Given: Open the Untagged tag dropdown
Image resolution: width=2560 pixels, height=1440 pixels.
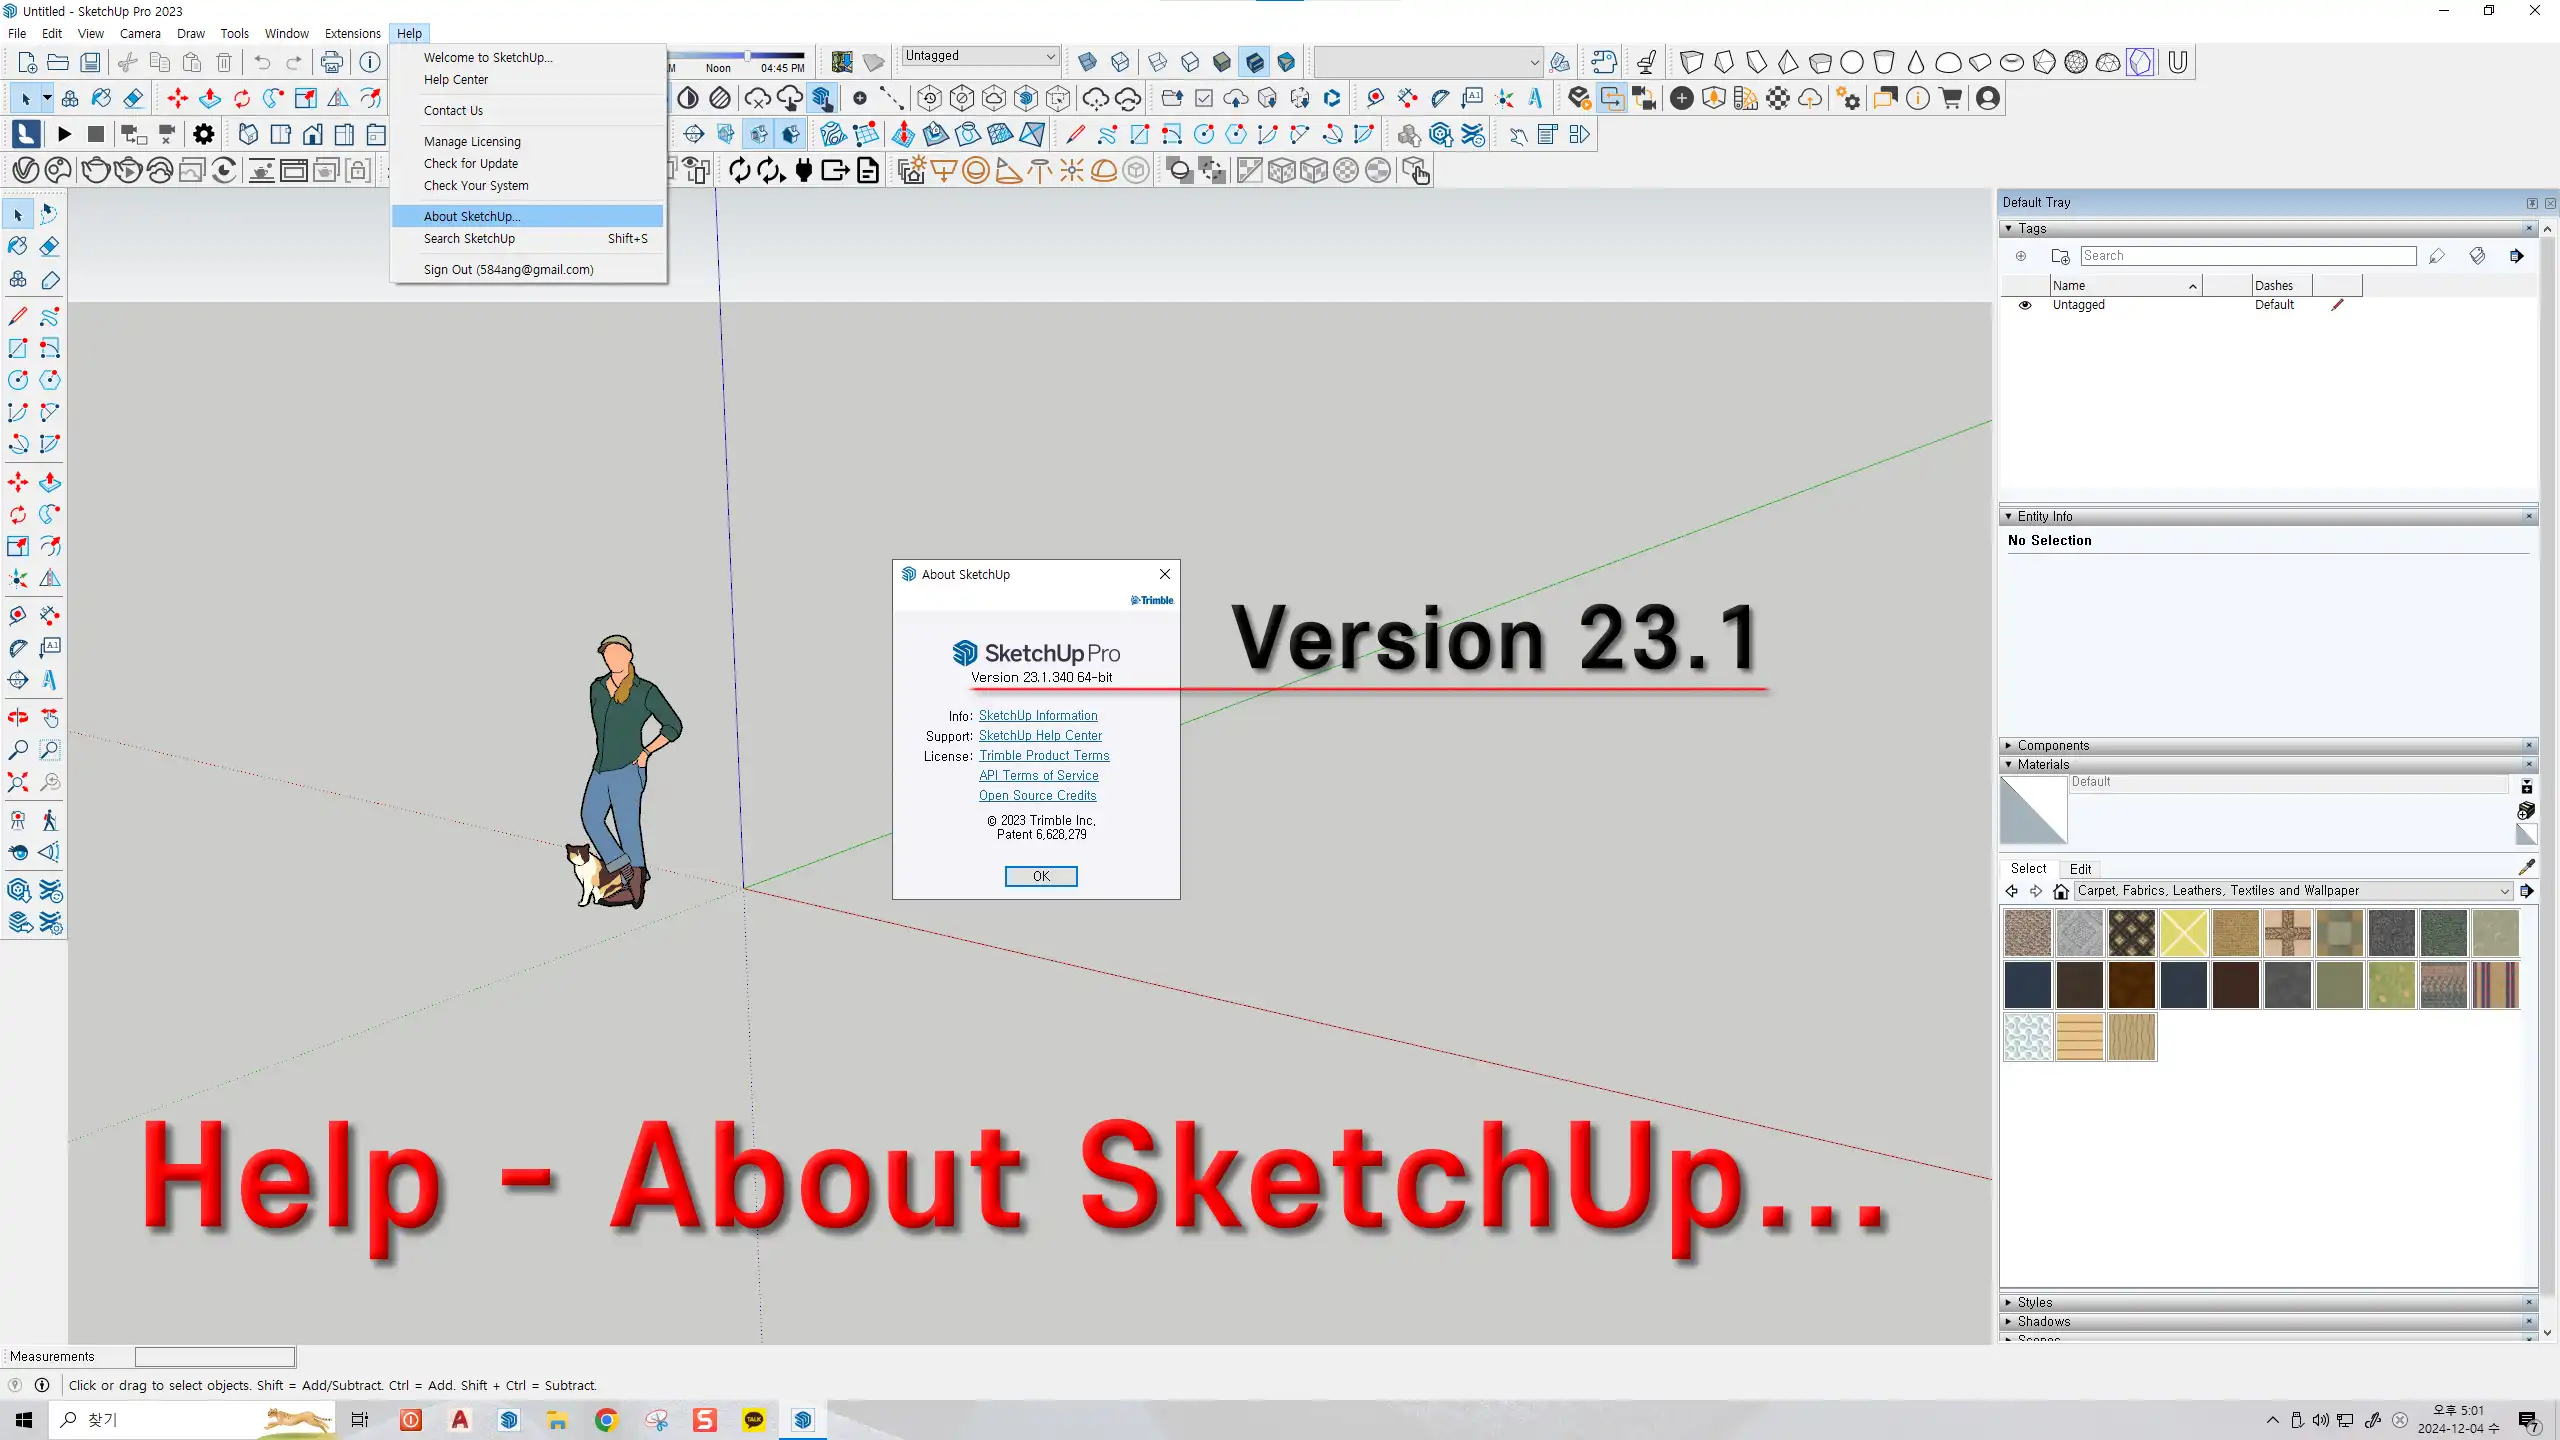Looking at the screenshot, I should tap(1050, 56).
